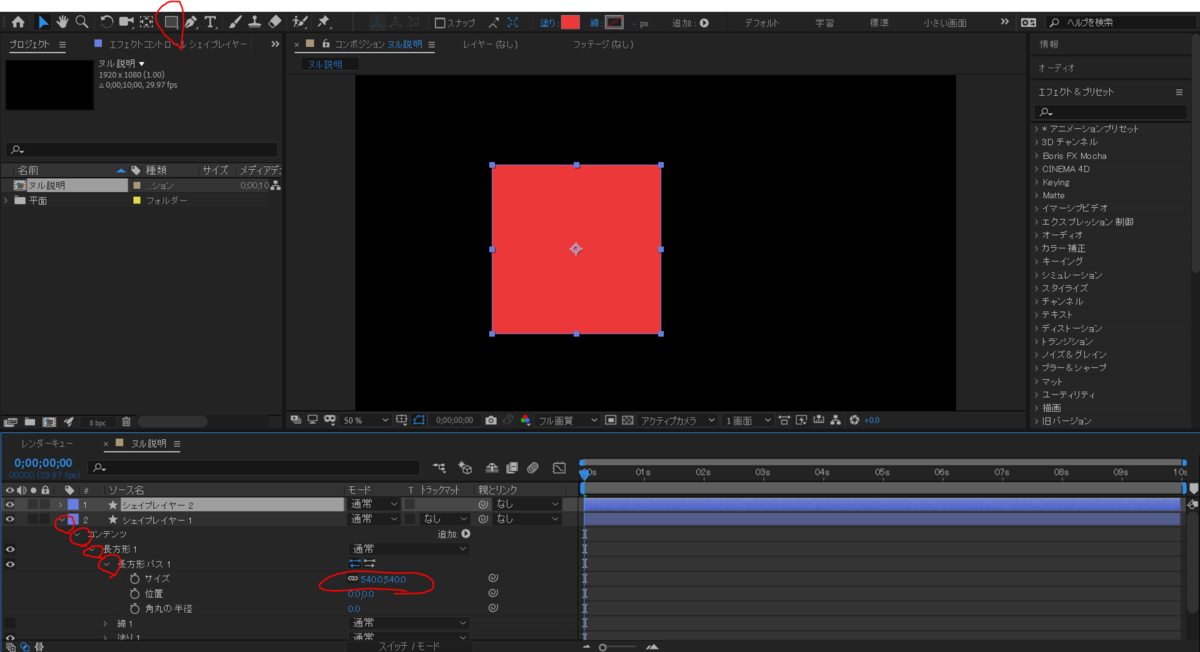Select the Puppet Pin tool
The height and width of the screenshot is (652, 1200).
tap(324, 21)
